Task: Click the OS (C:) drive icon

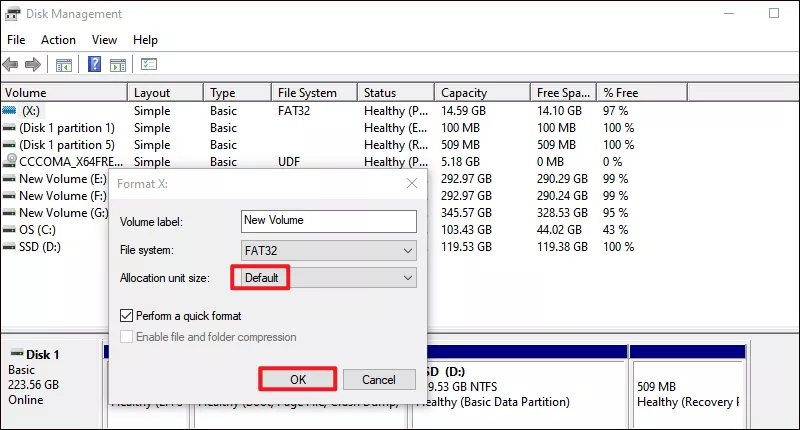Action: [9, 230]
